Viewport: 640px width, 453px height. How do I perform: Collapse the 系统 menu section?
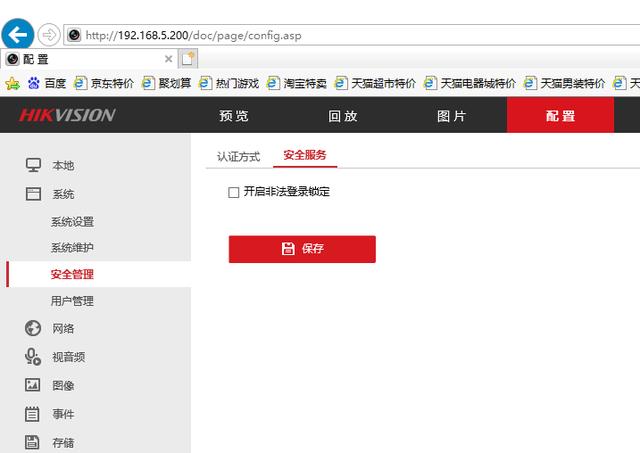coord(63,194)
